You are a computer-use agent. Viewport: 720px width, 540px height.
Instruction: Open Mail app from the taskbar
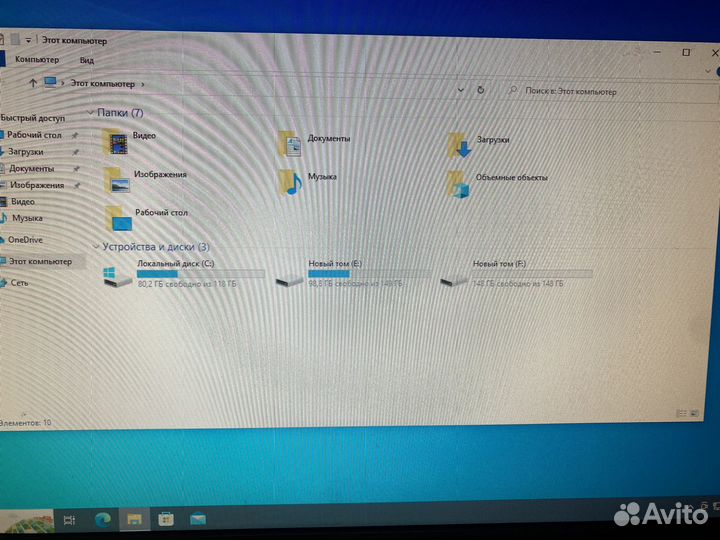coord(198,519)
